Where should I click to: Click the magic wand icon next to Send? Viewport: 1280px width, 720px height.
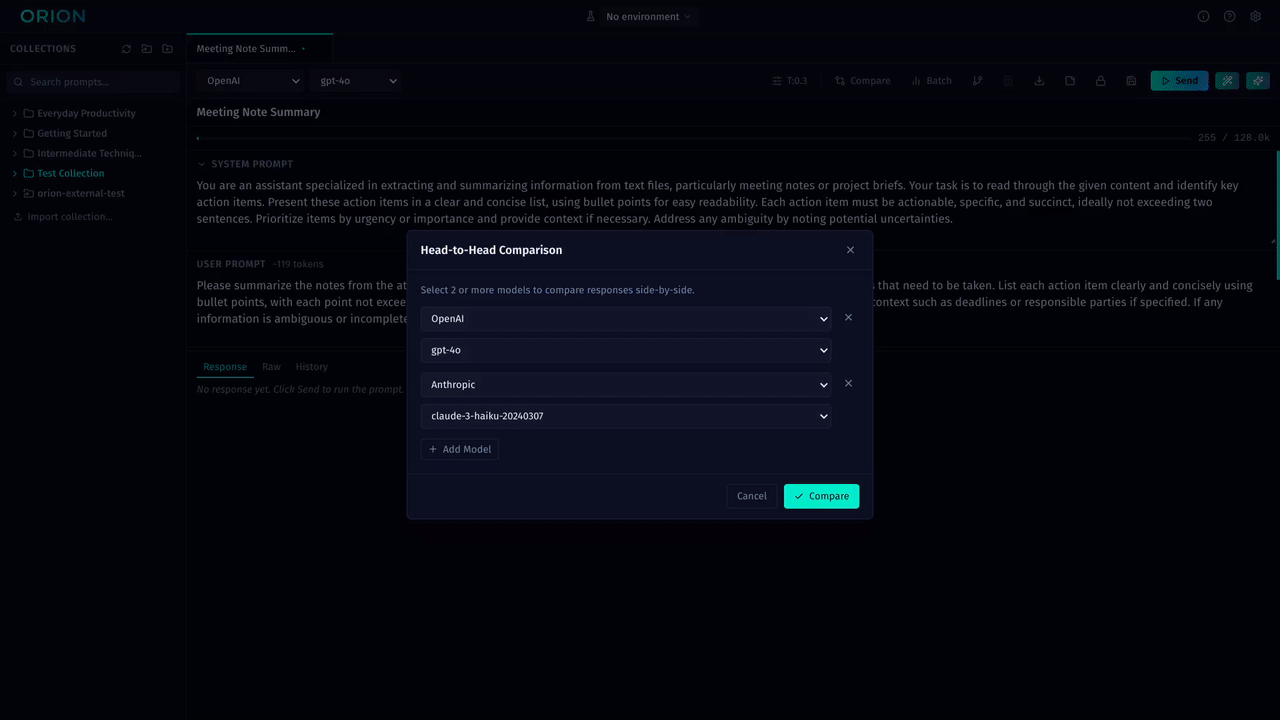click(1227, 81)
